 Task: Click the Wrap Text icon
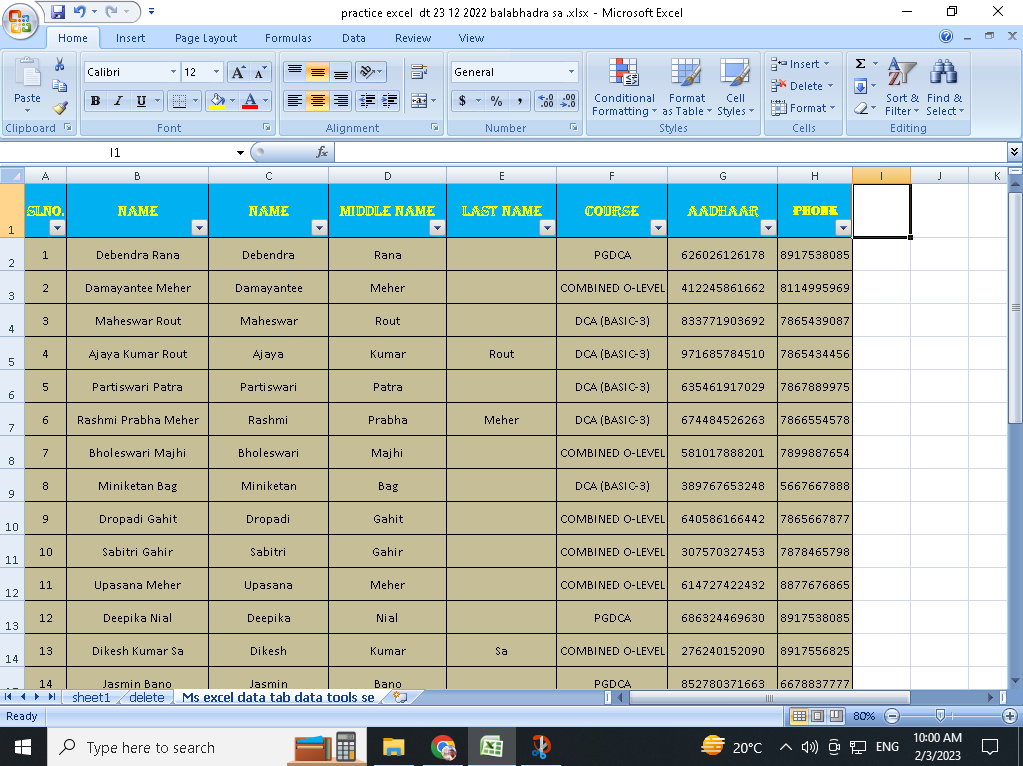(x=418, y=72)
